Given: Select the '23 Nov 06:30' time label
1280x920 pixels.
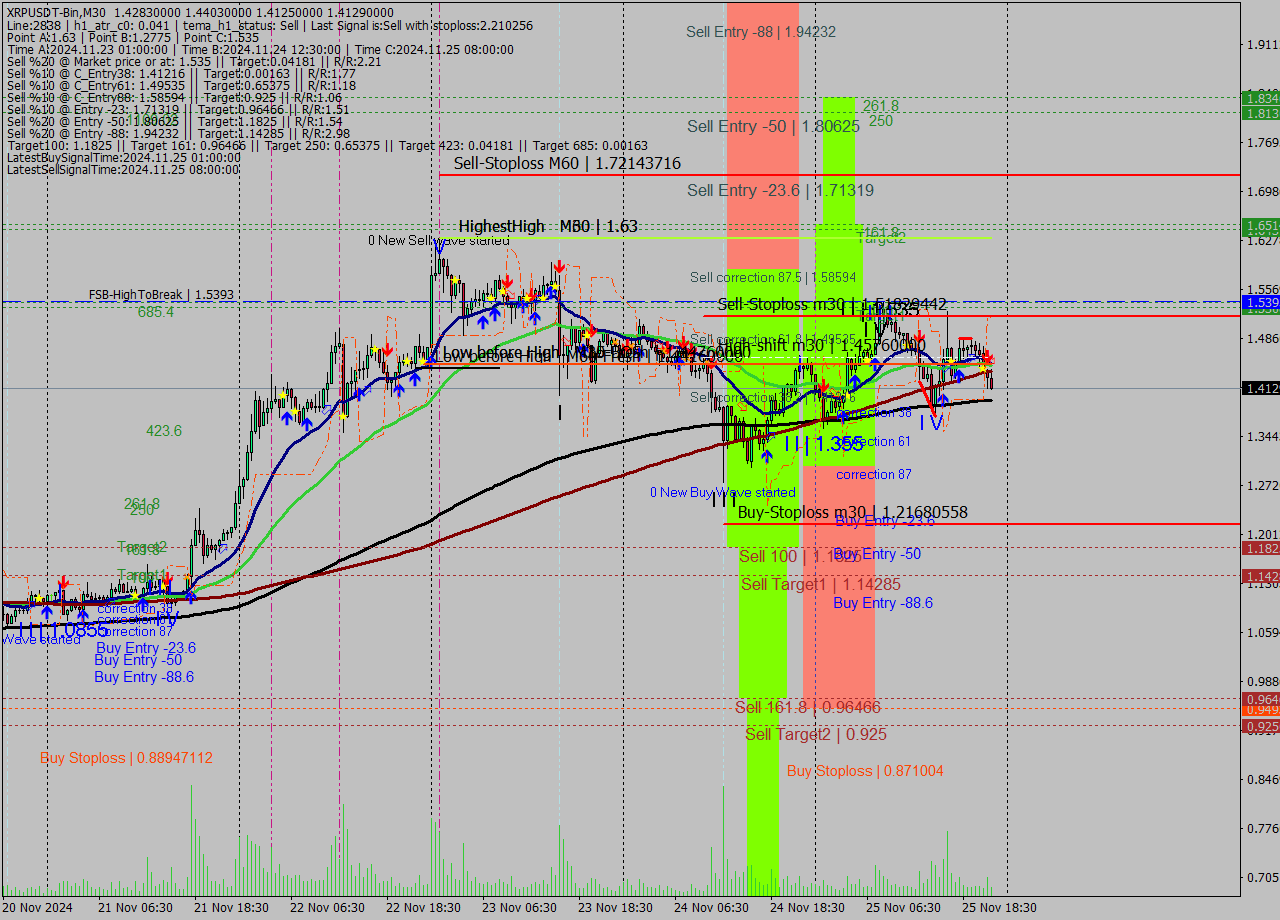Looking at the screenshot, I should (519, 908).
